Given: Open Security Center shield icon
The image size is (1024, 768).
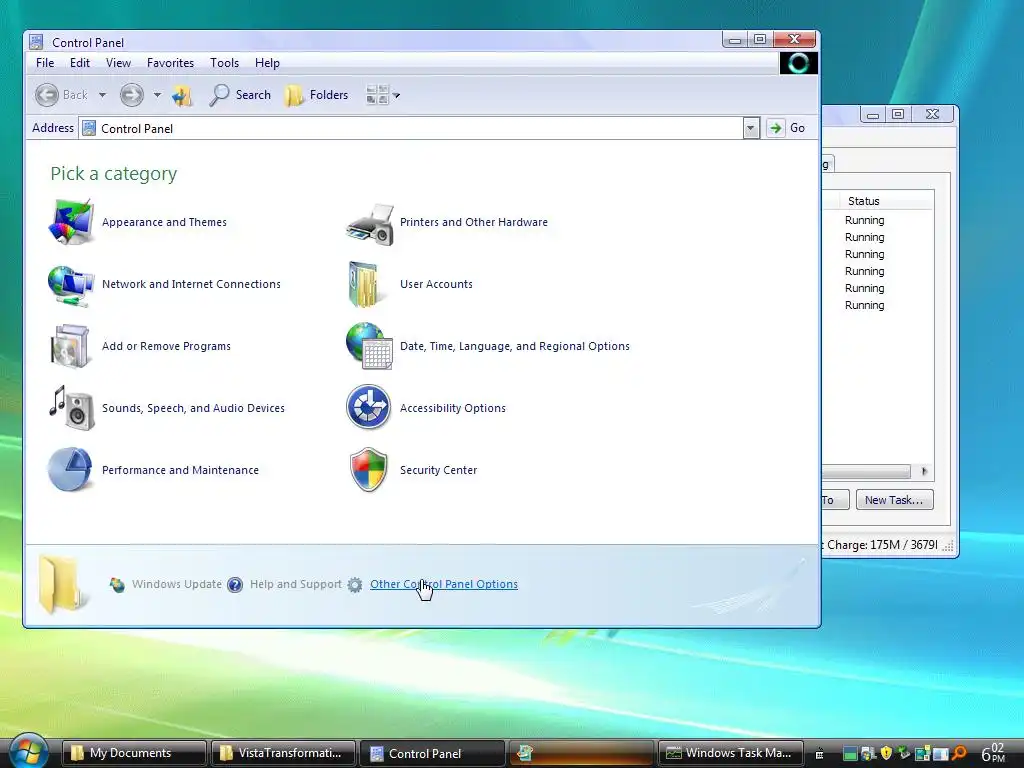Looking at the screenshot, I should point(369,470).
